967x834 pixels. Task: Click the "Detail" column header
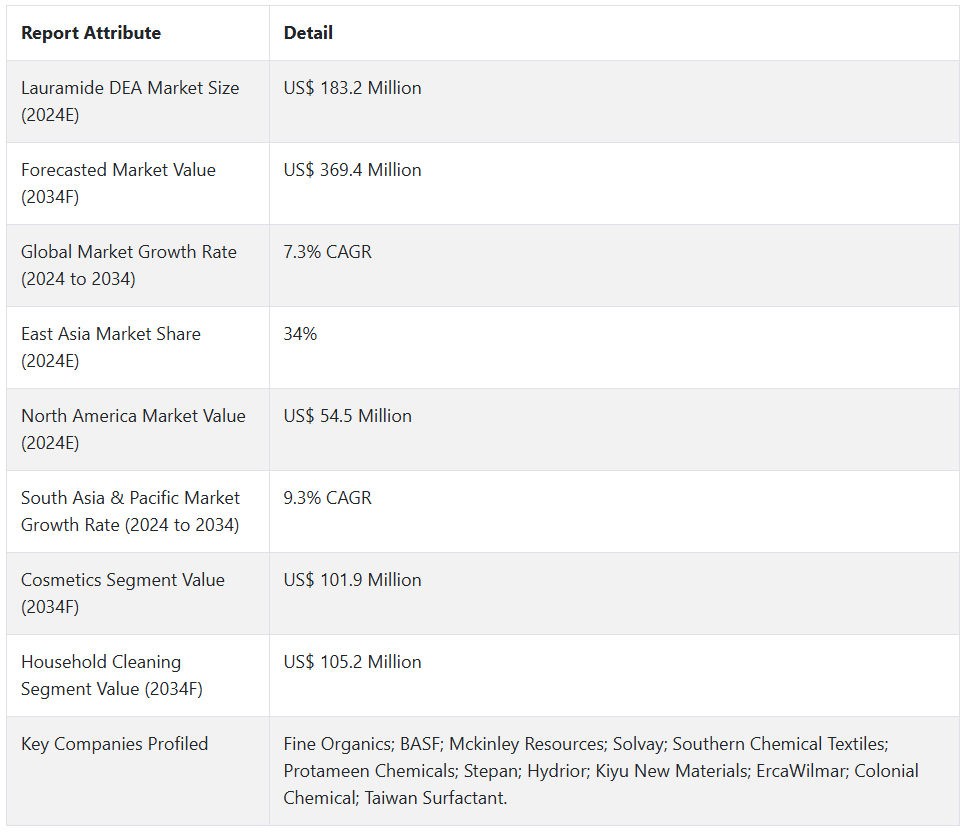(x=308, y=33)
